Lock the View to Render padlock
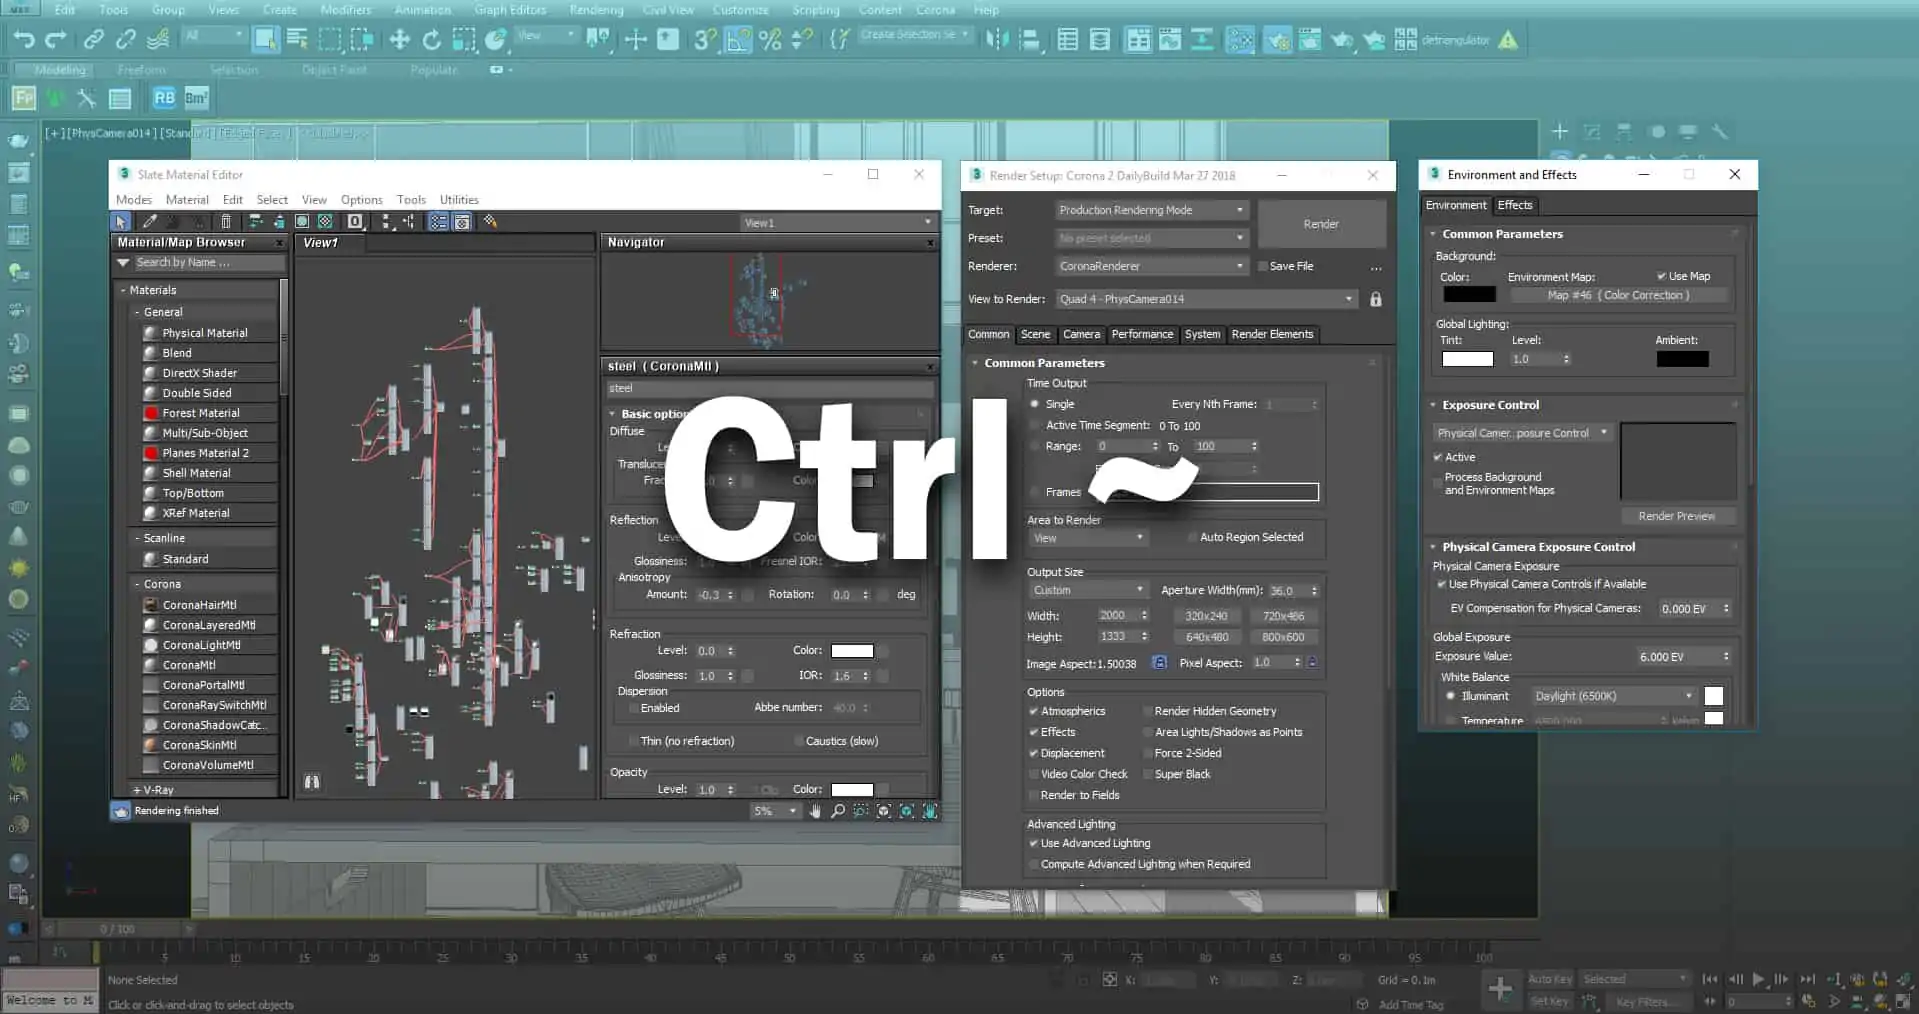Viewport: 1919px width, 1014px height. (1375, 299)
